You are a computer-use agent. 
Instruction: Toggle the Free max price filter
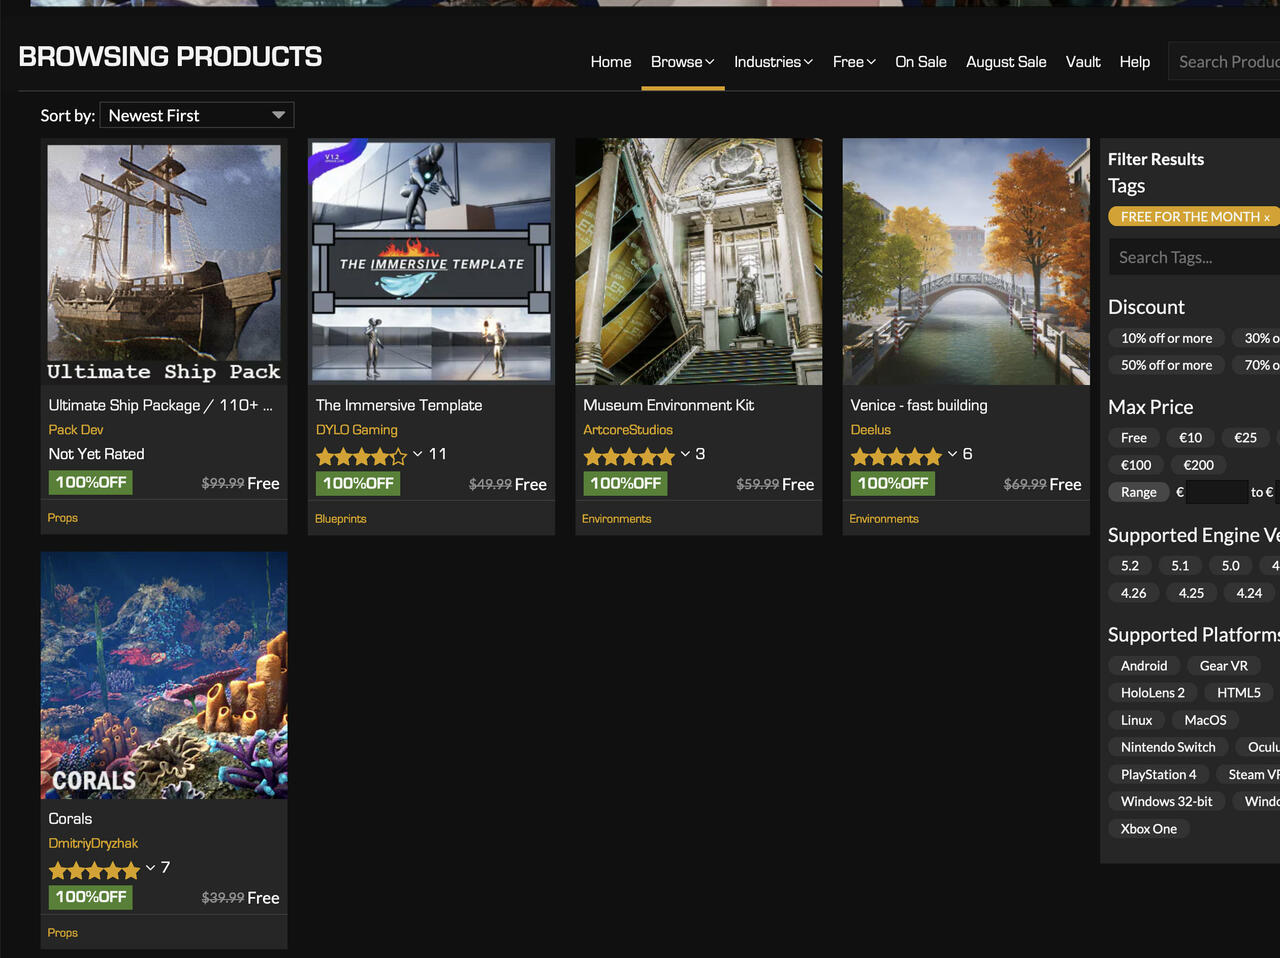click(x=1134, y=437)
